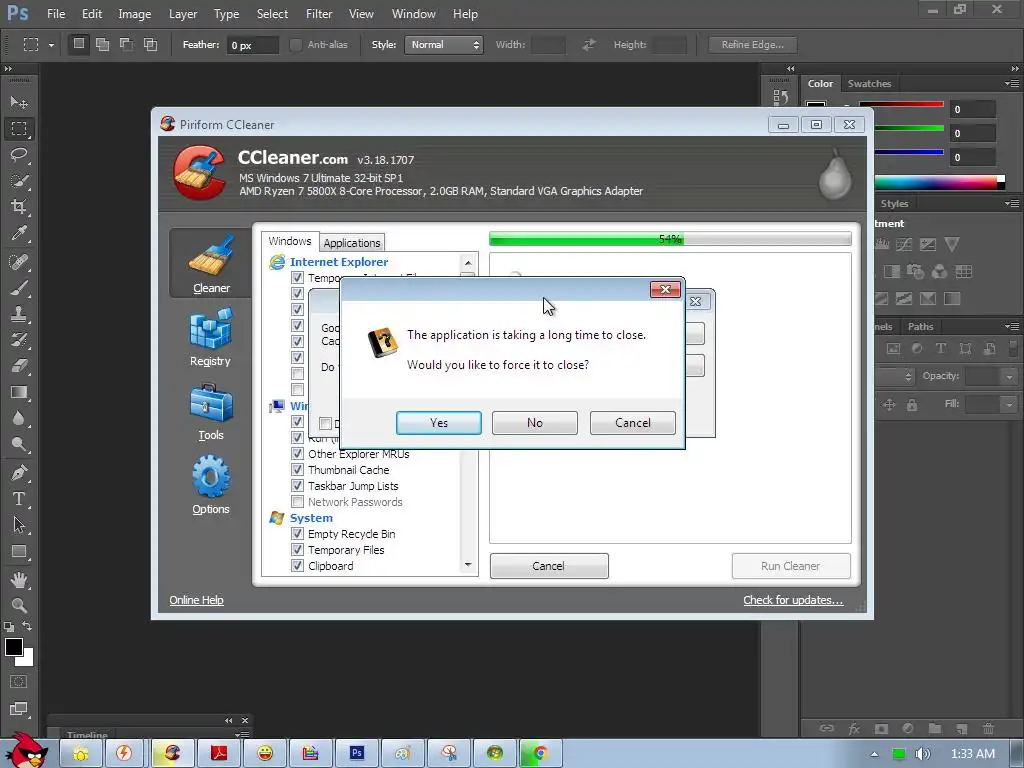1024x768 pixels.
Task: Toggle Quick Mask mode icon
Action: [18, 682]
